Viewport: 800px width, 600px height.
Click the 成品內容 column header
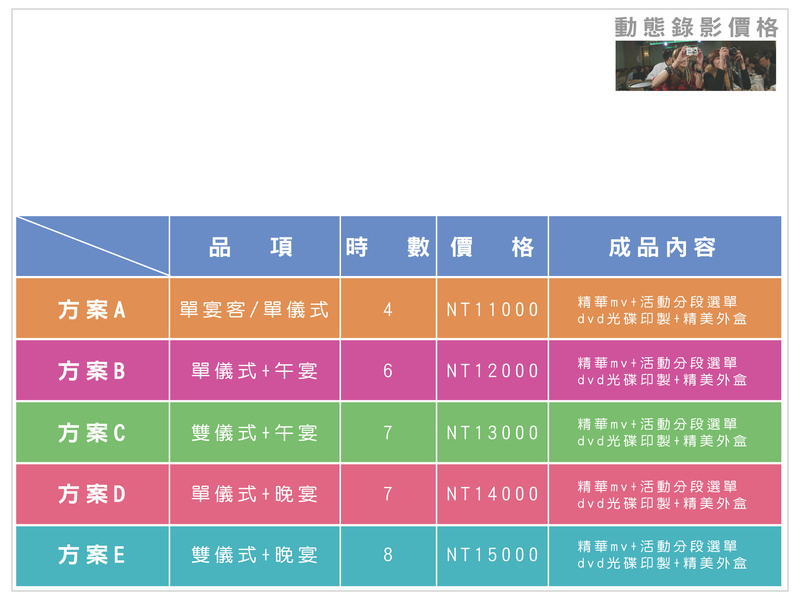pyautogui.click(x=665, y=246)
